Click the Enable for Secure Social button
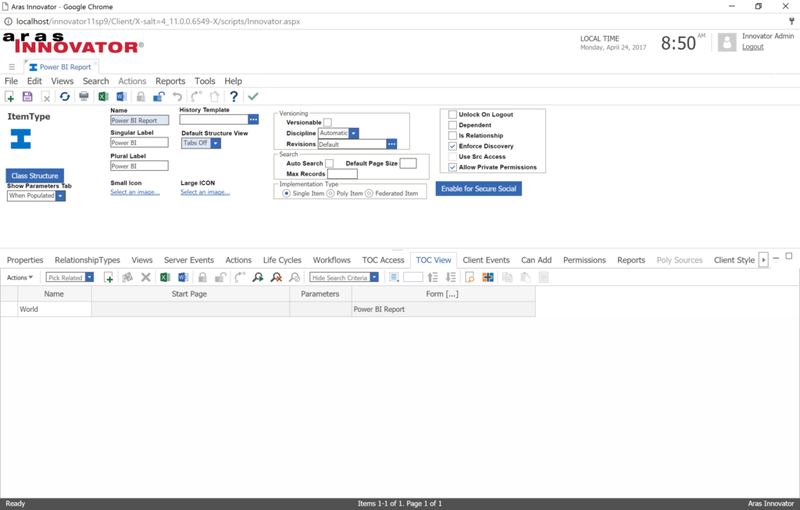 click(478, 188)
